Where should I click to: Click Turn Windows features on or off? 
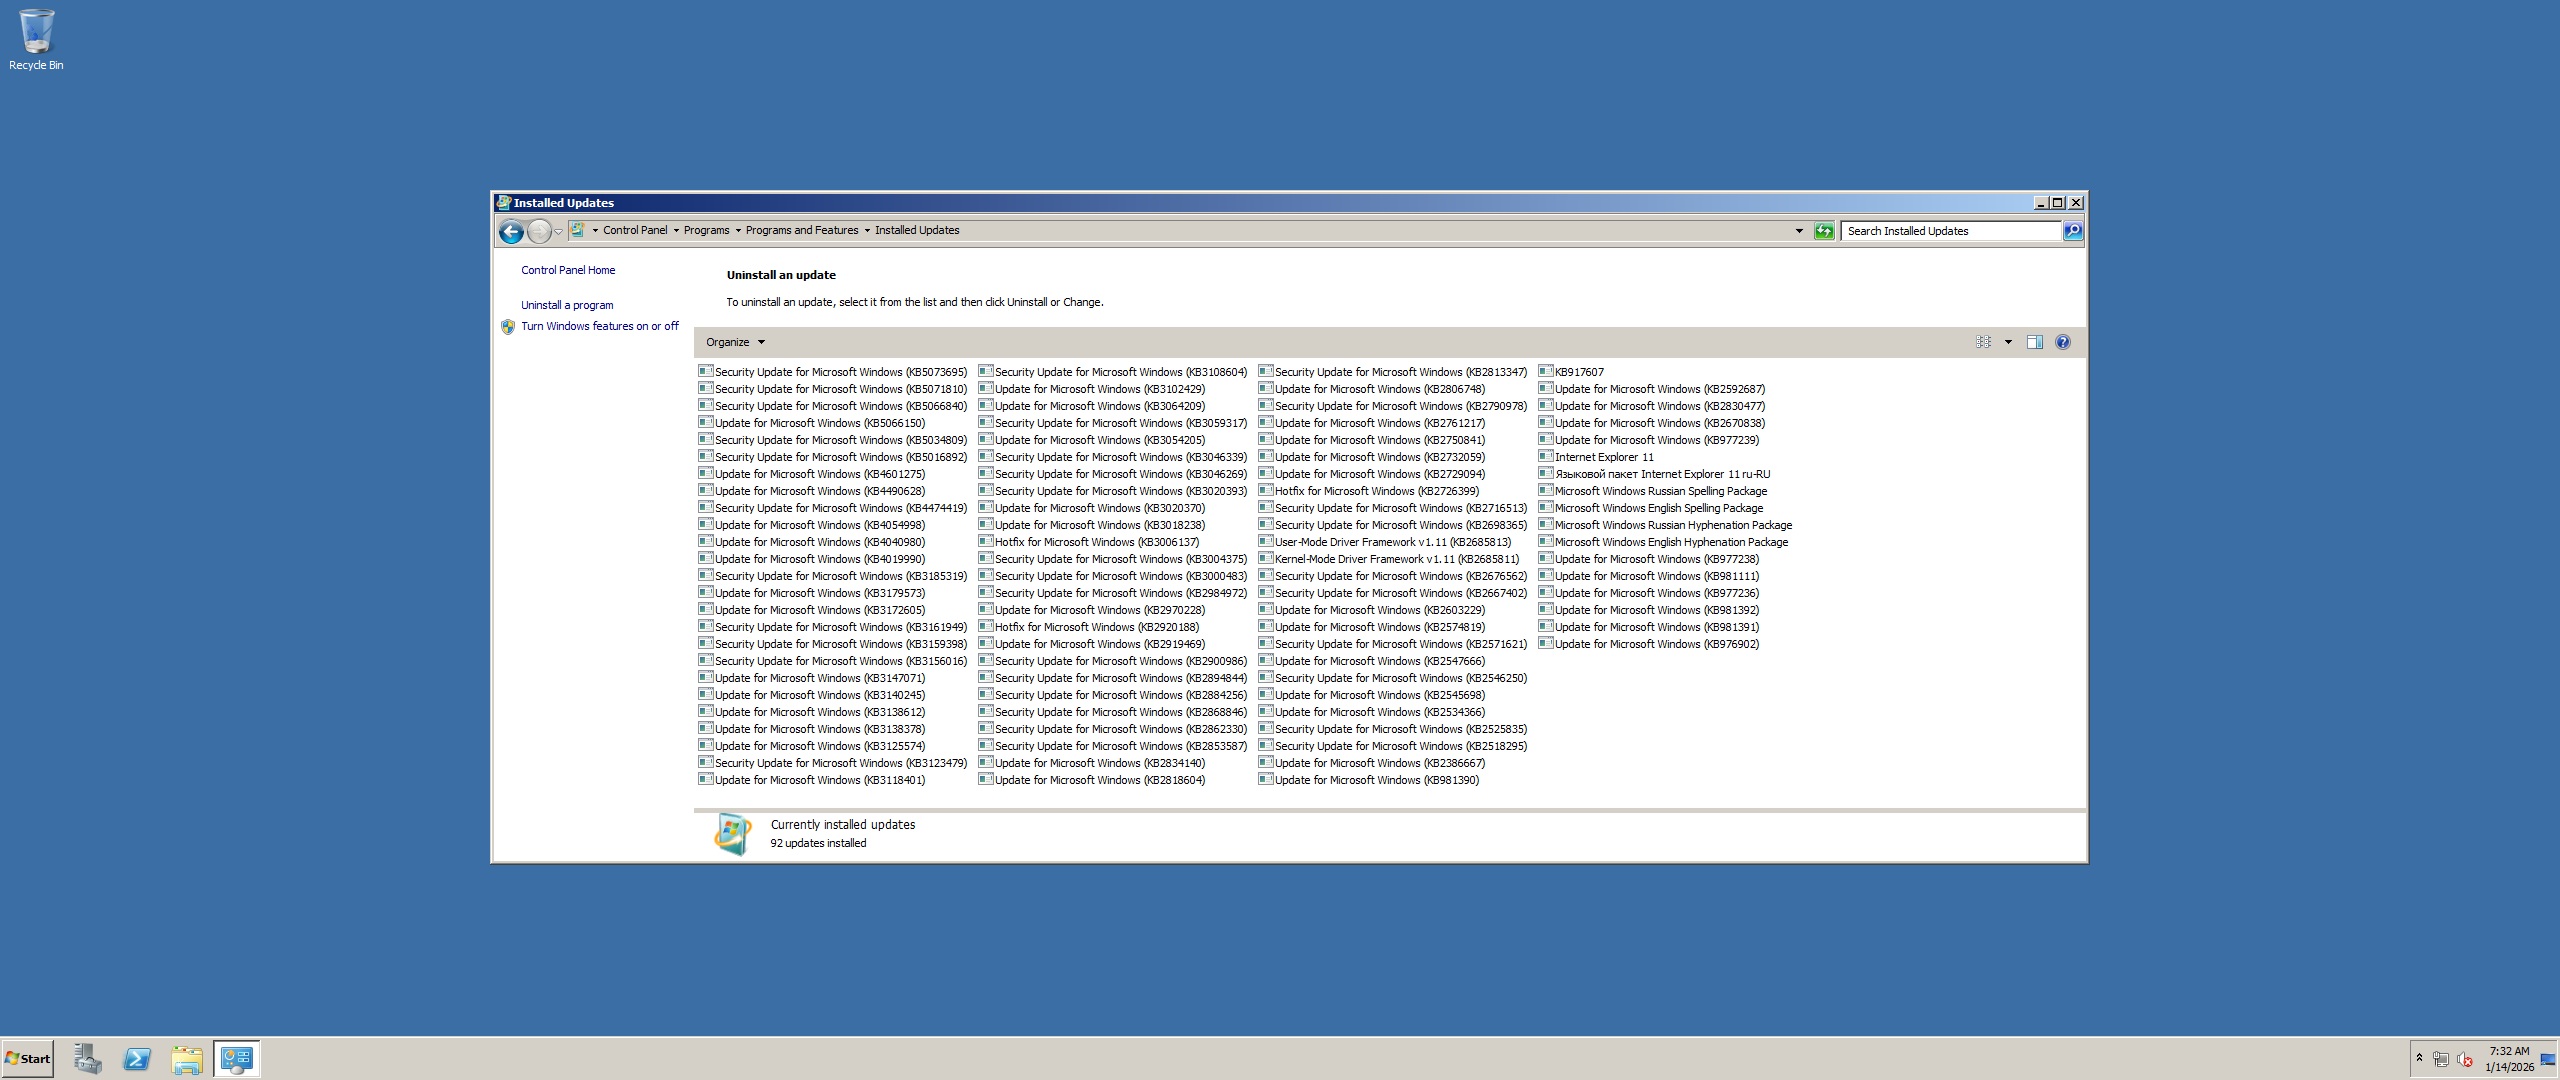pyautogui.click(x=599, y=326)
